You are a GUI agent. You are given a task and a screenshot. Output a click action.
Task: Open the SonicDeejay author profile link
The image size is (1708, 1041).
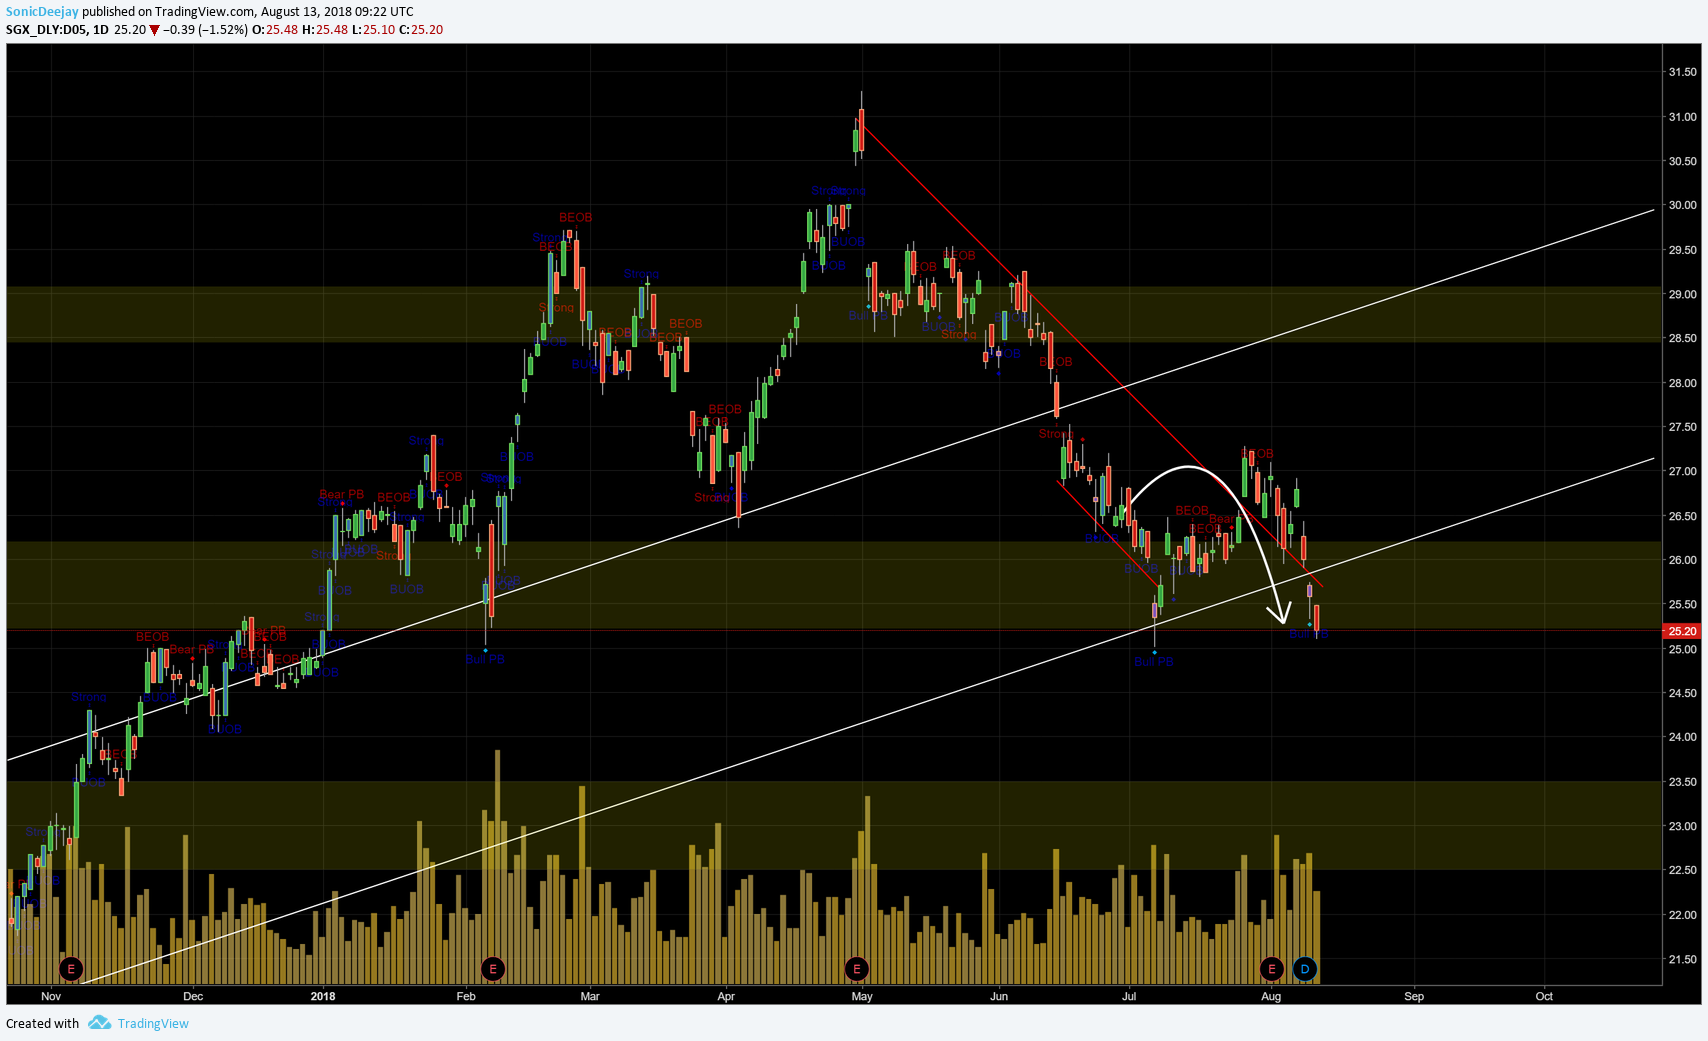[x=42, y=12]
